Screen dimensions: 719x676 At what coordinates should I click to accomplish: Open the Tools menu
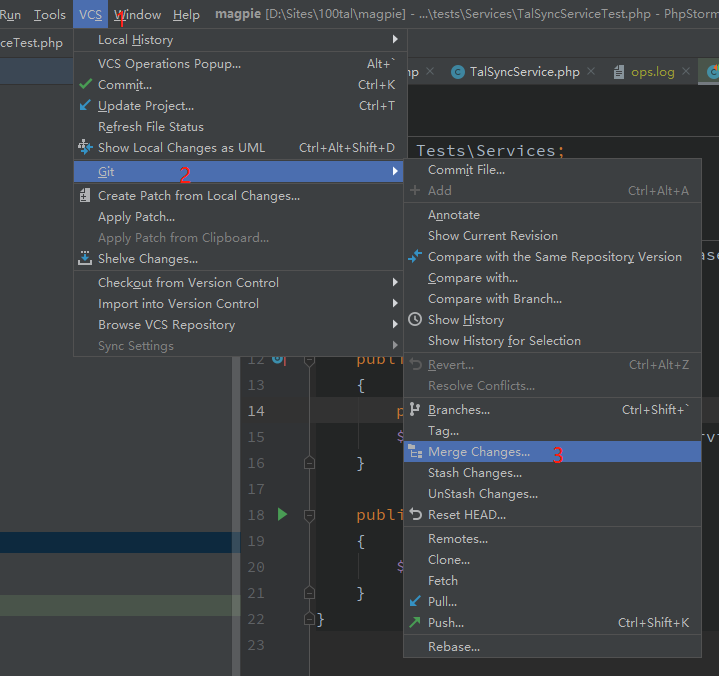click(x=50, y=15)
